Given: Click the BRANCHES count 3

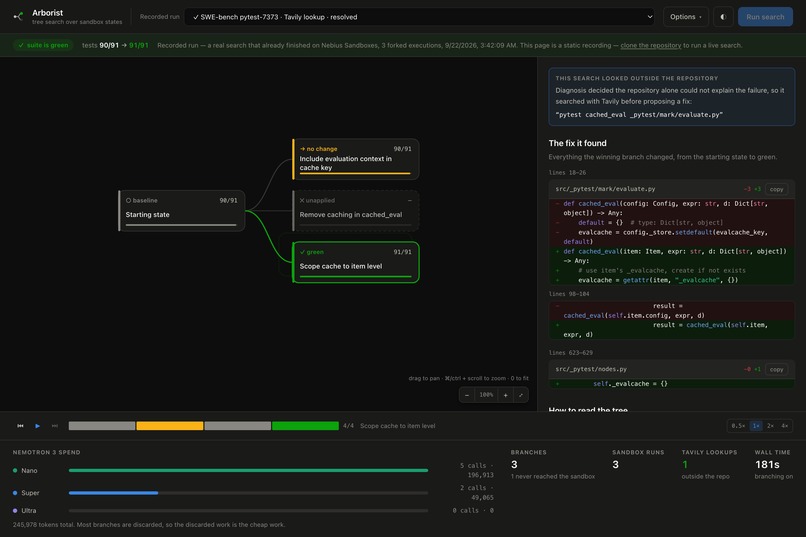Looking at the screenshot, I should pos(514,465).
